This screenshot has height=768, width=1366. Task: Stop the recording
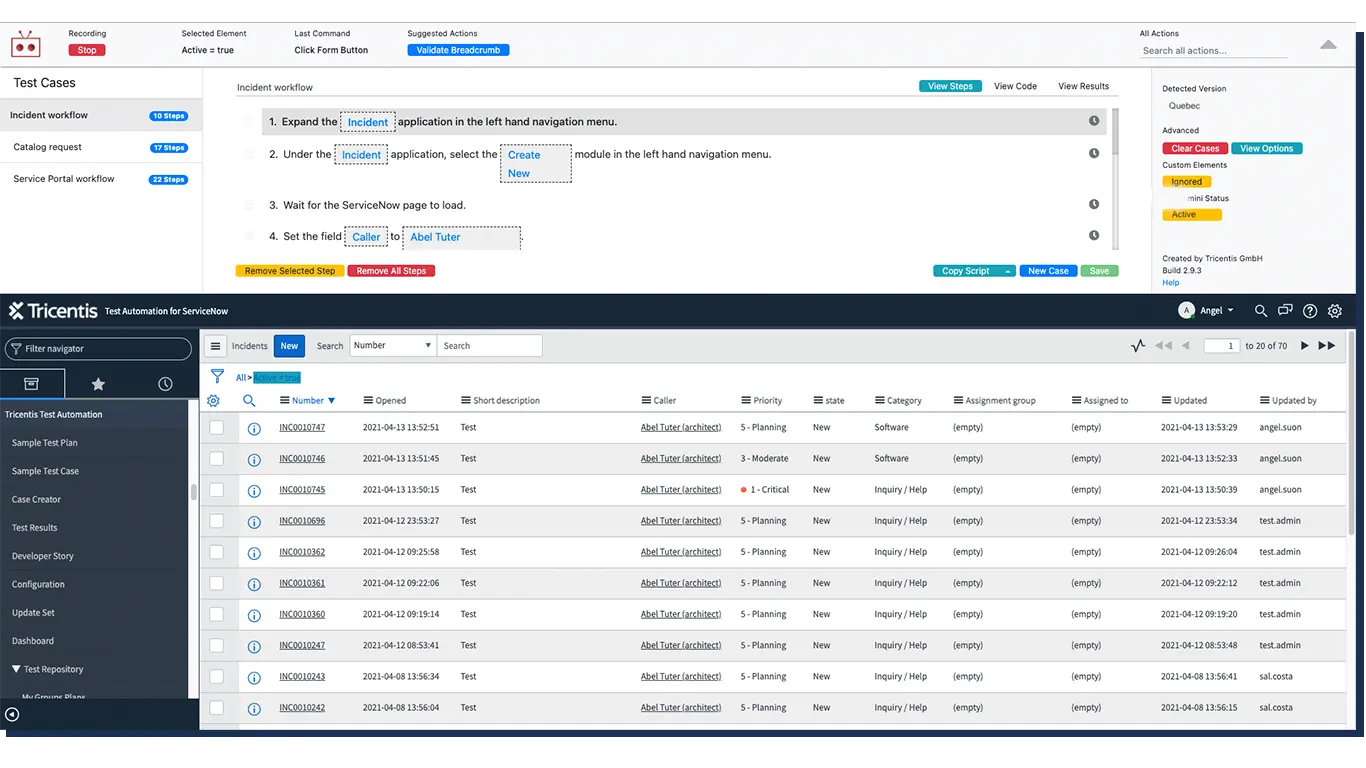click(x=87, y=50)
